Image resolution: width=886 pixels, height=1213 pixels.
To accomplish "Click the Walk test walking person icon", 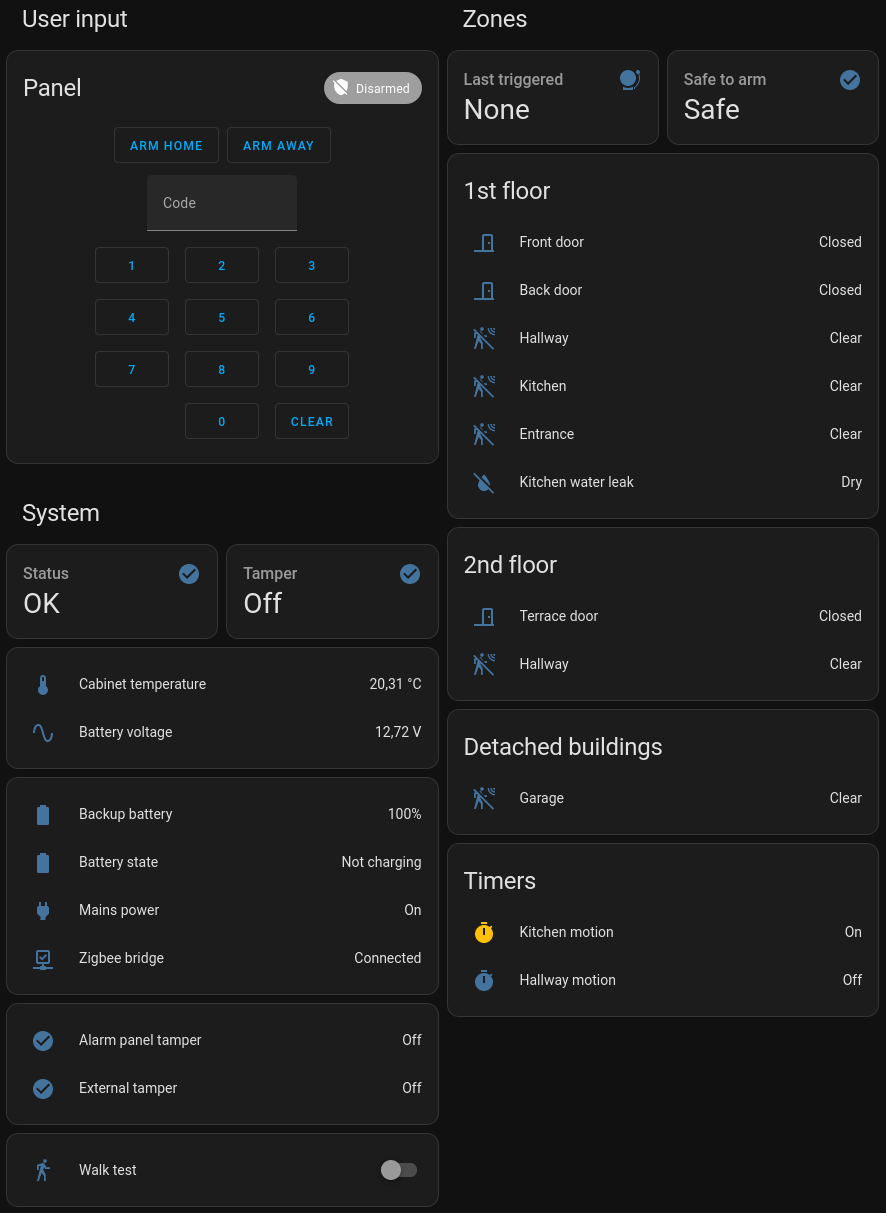I will [x=43, y=1171].
